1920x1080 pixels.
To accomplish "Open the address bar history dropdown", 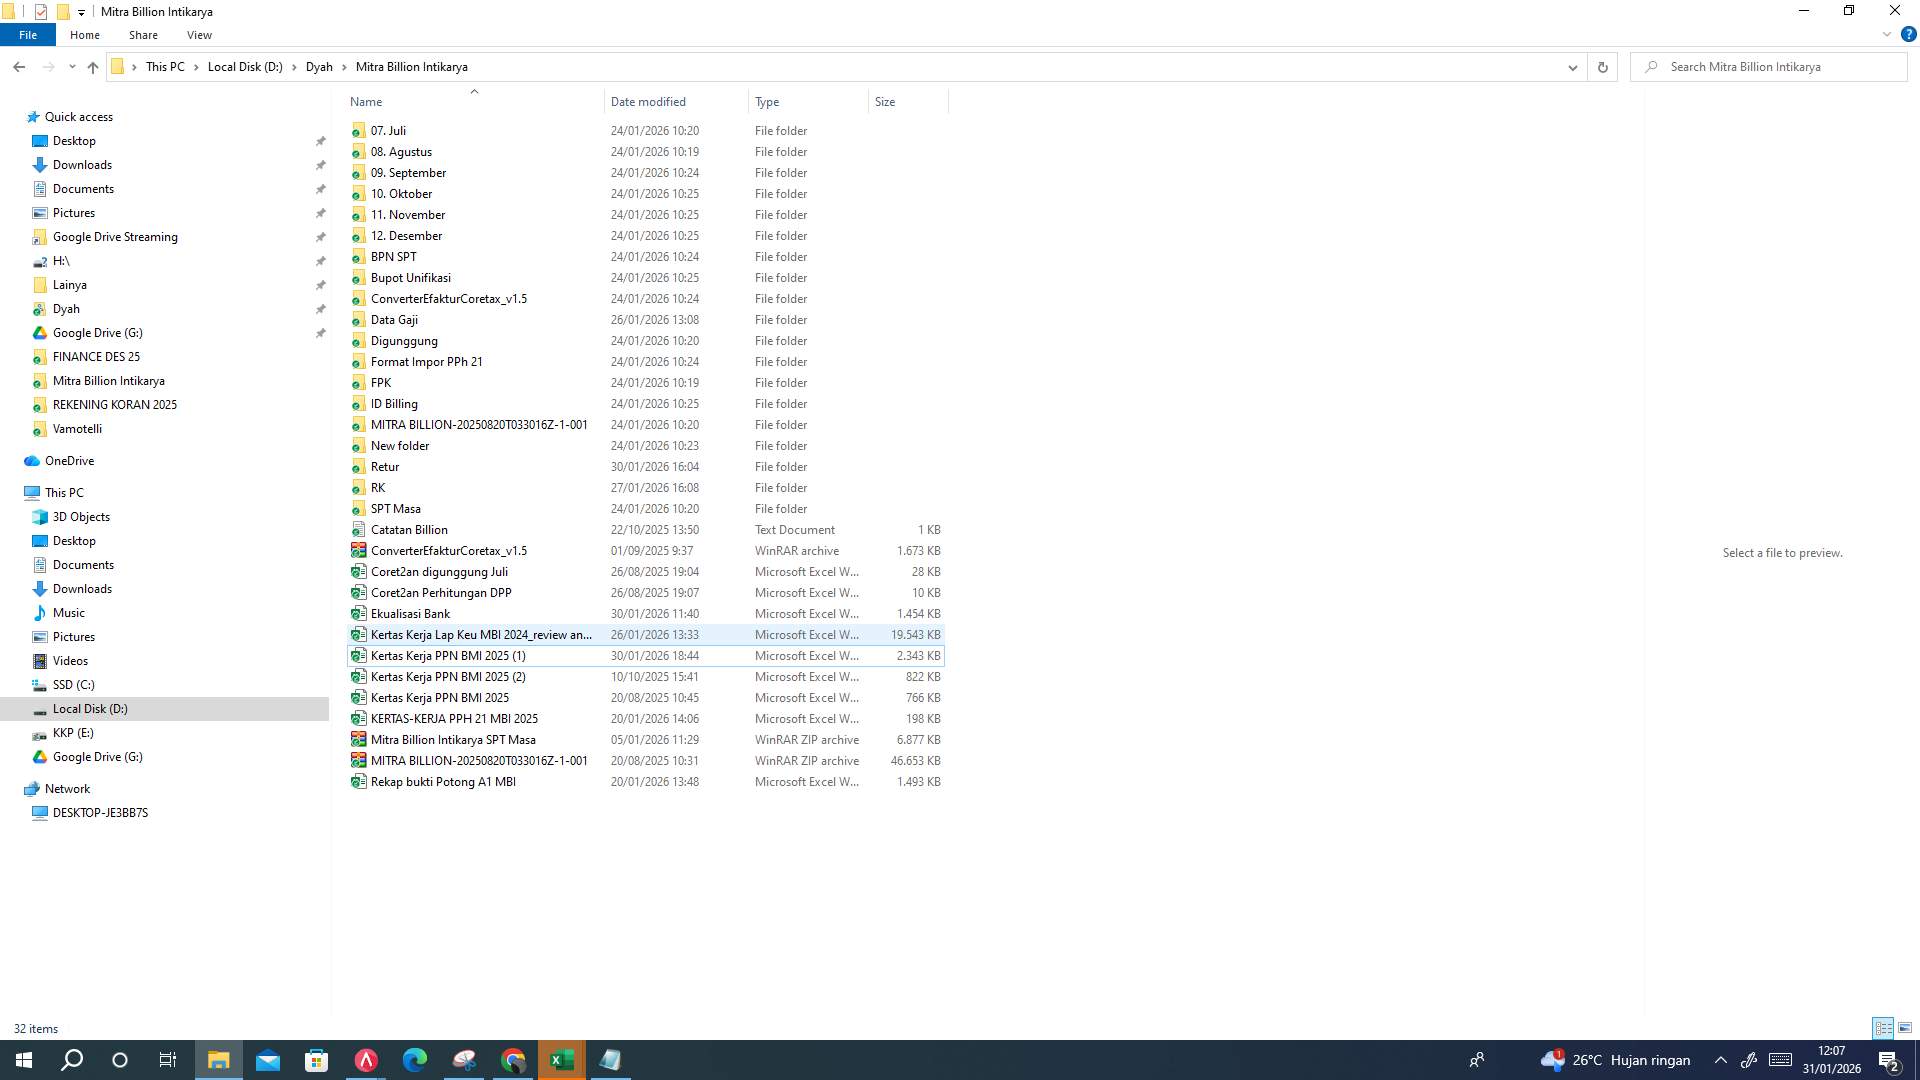I will pyautogui.click(x=1572, y=67).
